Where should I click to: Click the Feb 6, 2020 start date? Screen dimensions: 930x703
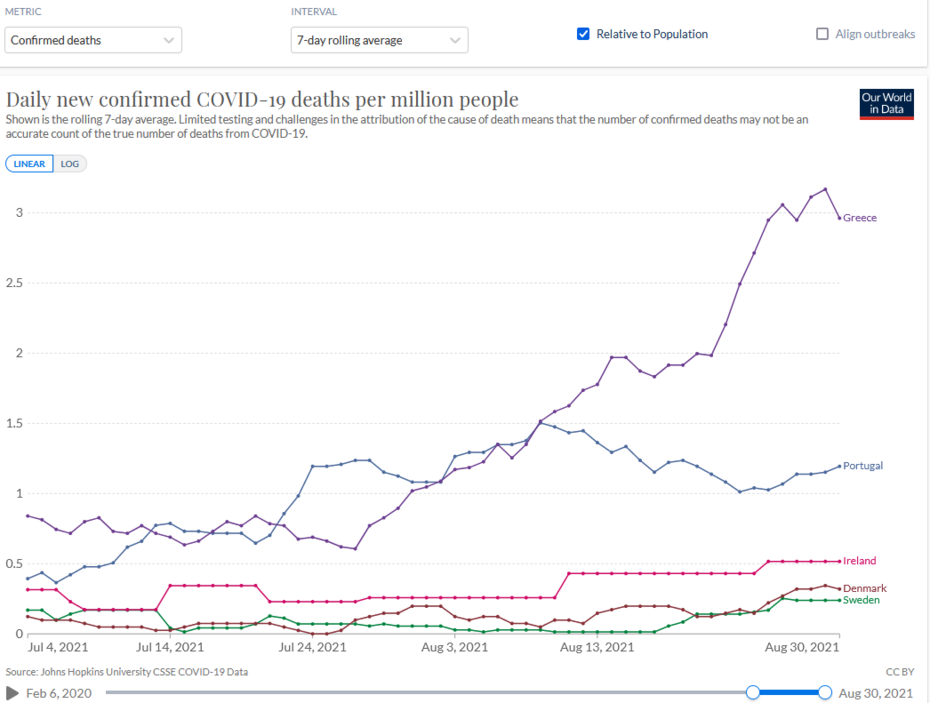pos(57,692)
